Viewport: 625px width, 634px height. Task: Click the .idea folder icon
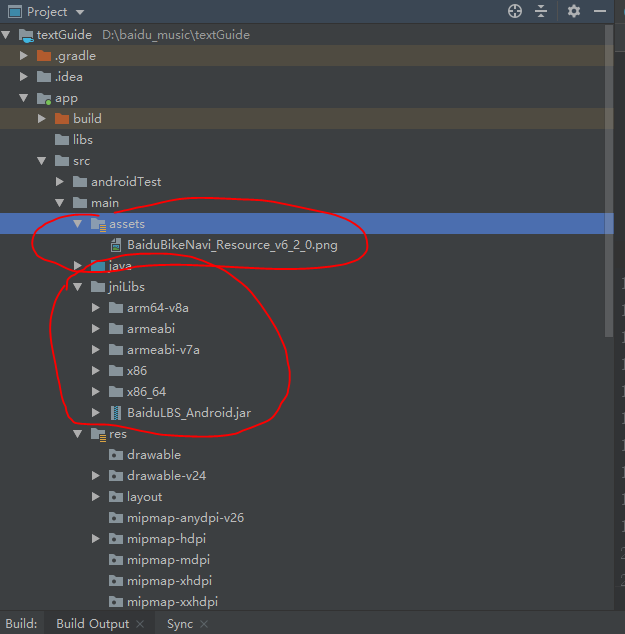[x=44, y=77]
